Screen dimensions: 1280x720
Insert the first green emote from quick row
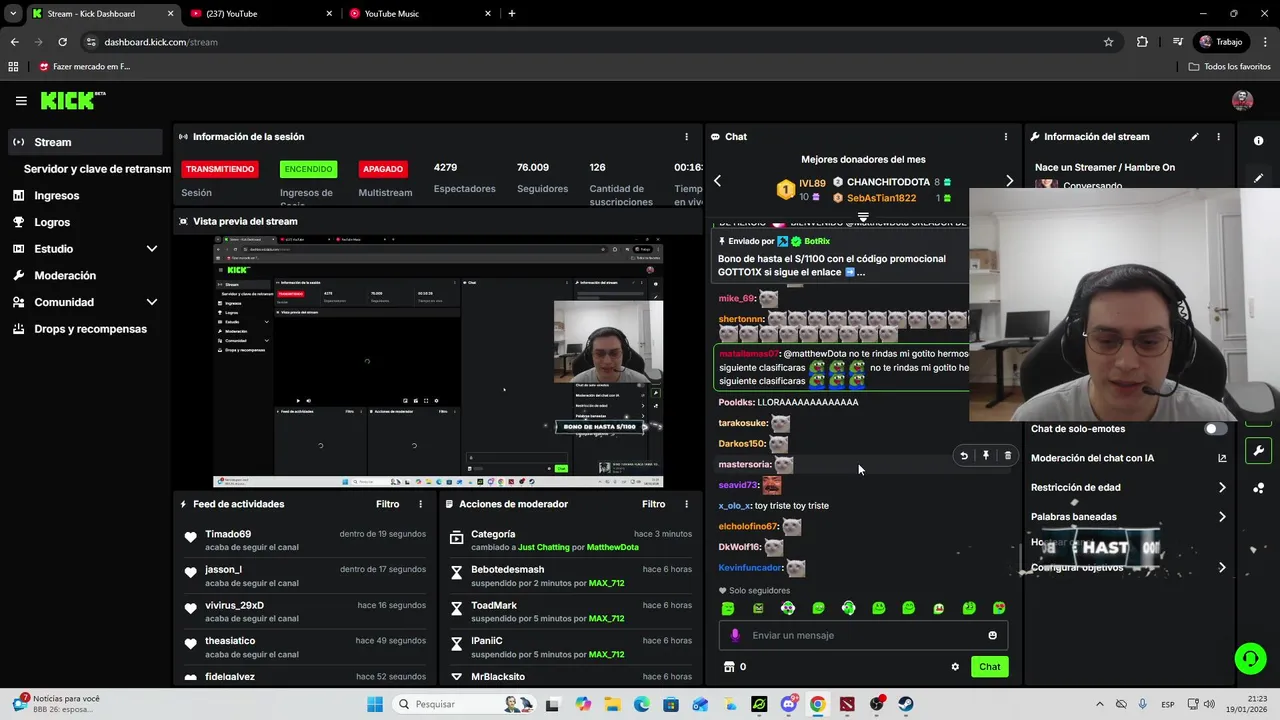[x=728, y=608]
